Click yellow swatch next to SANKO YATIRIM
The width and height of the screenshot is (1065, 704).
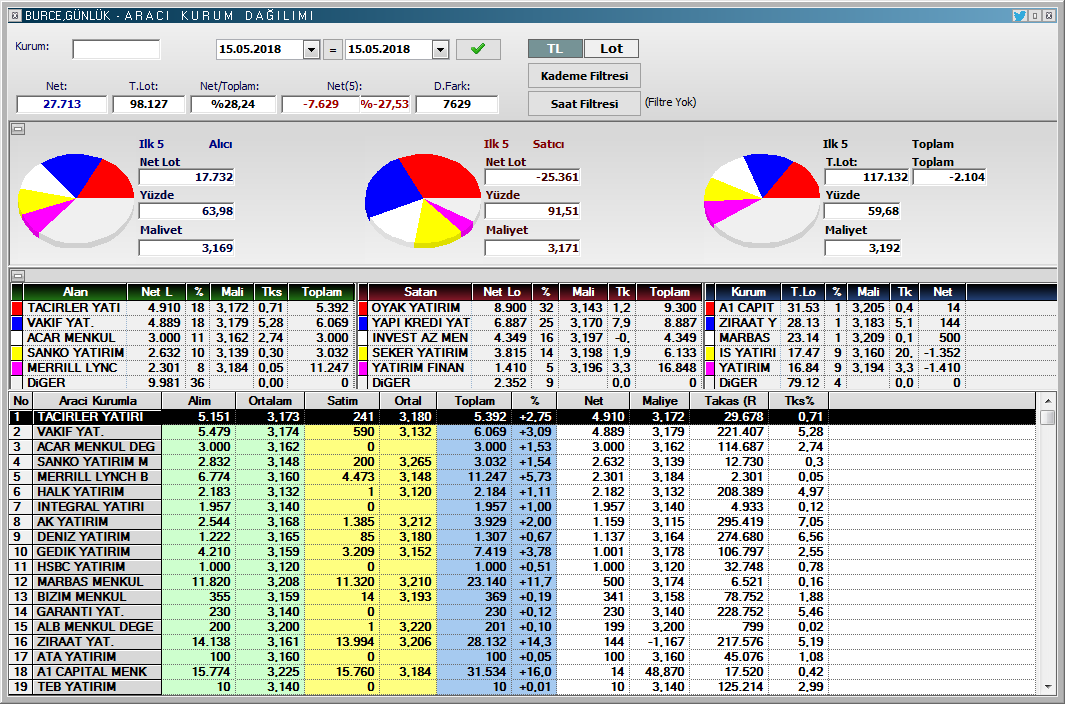(x=17, y=353)
